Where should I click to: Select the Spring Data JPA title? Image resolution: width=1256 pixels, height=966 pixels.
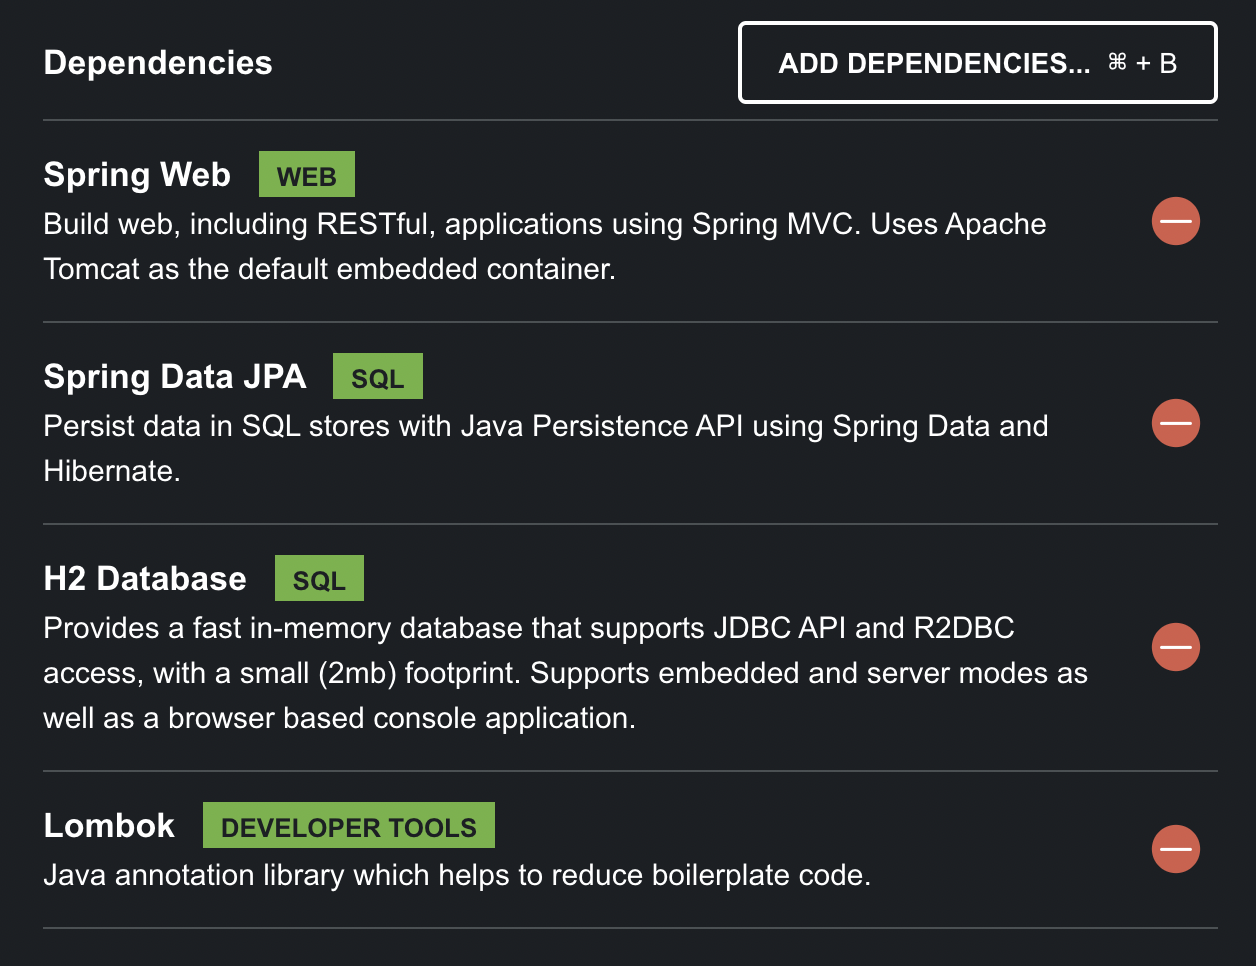click(x=175, y=376)
